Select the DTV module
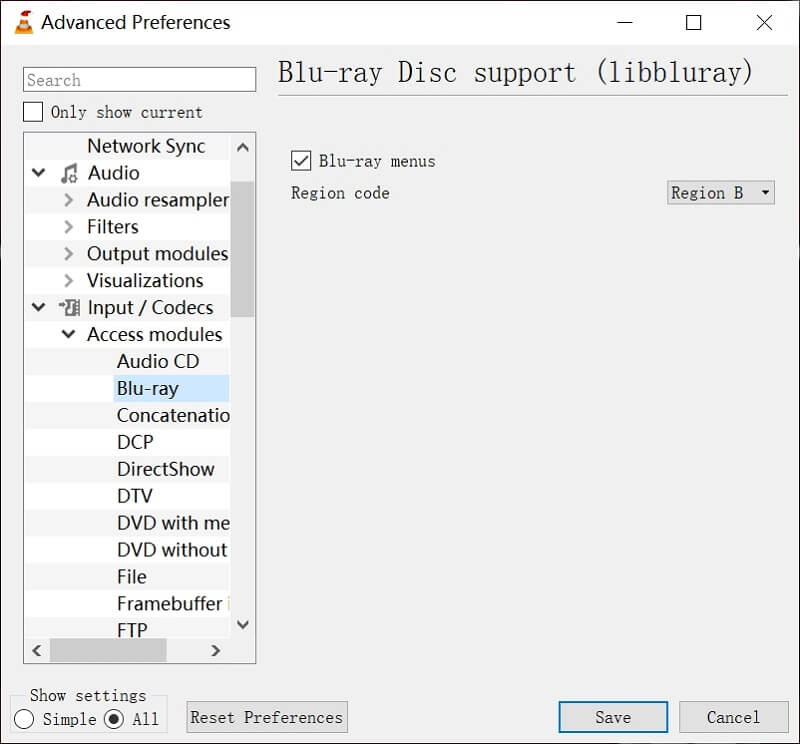The width and height of the screenshot is (800, 744). coord(135,496)
